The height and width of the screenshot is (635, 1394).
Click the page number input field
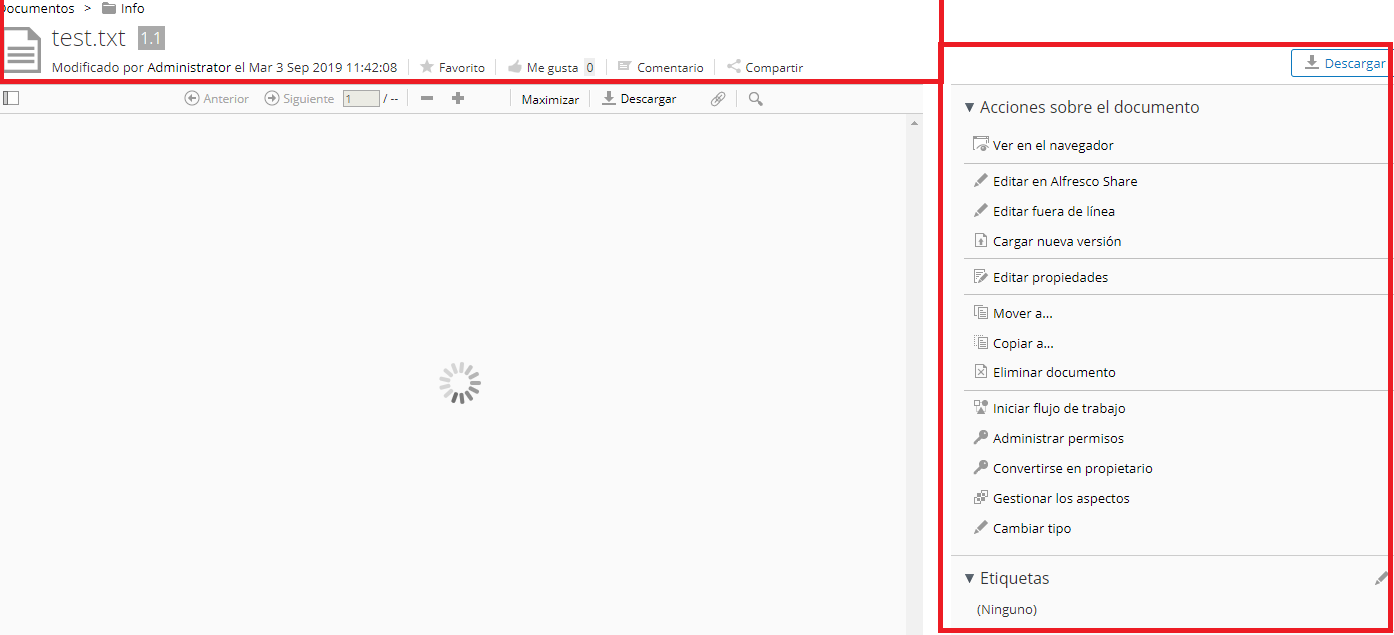click(x=361, y=99)
